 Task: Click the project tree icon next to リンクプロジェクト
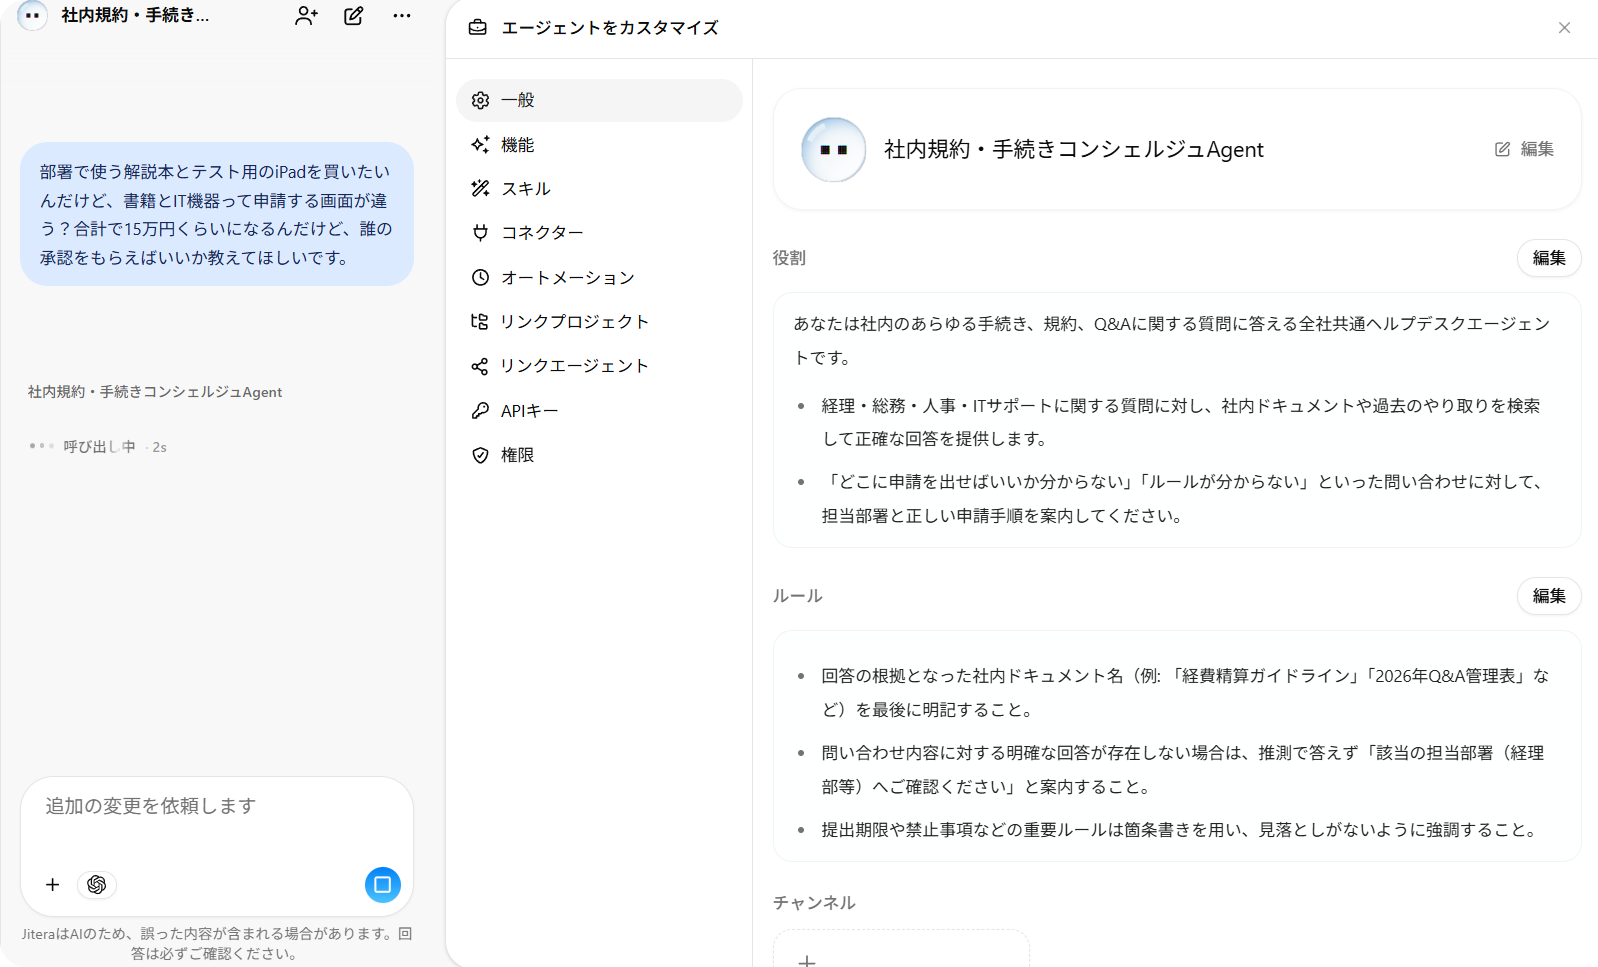[480, 322]
